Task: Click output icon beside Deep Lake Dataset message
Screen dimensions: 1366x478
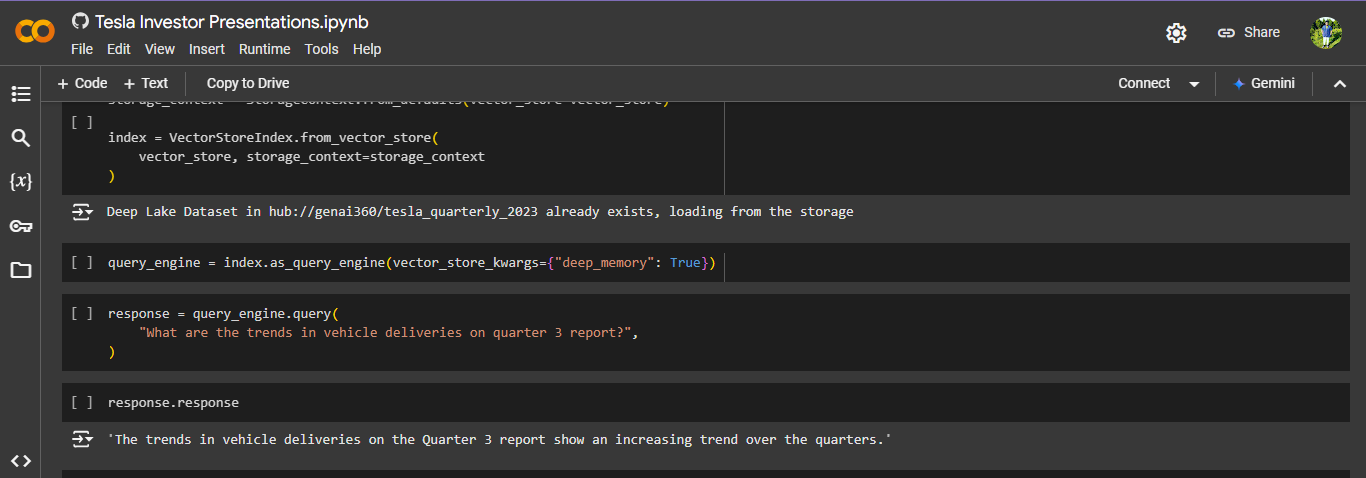Action: click(x=82, y=212)
